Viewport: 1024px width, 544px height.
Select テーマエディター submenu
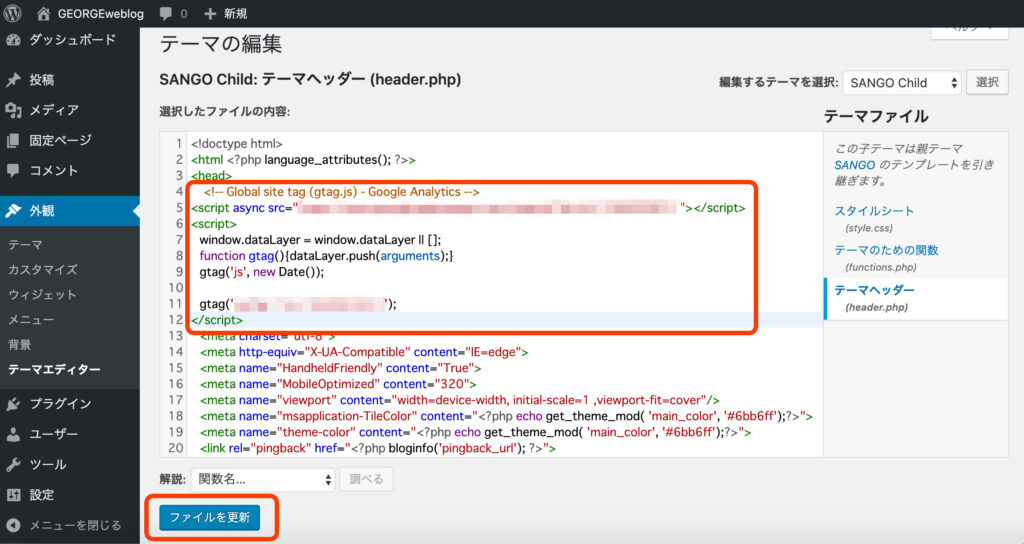coord(54,370)
